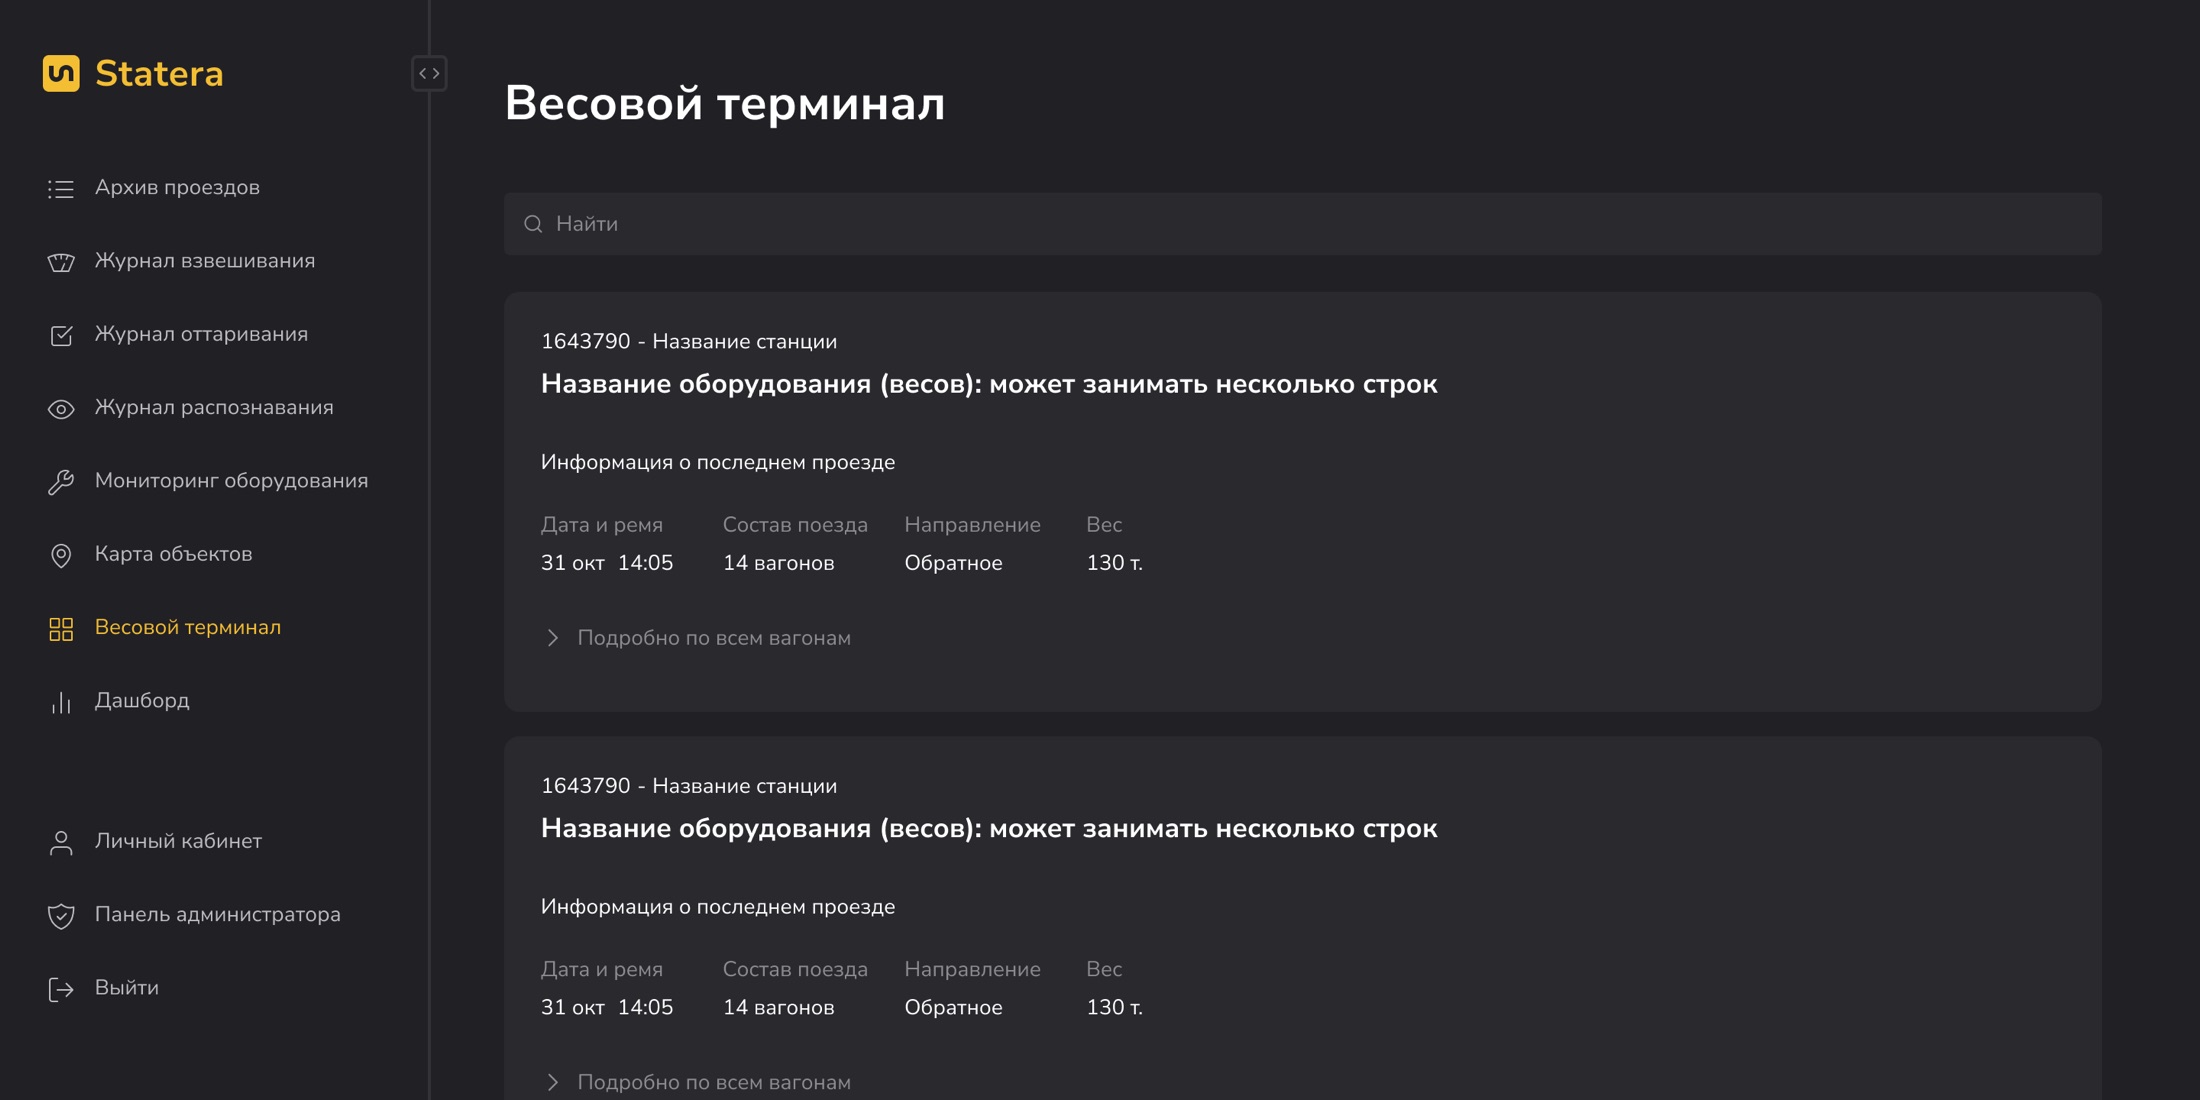Click first card's 31 окт 14:05 date
This screenshot has width=2200, height=1100.
[x=607, y=563]
